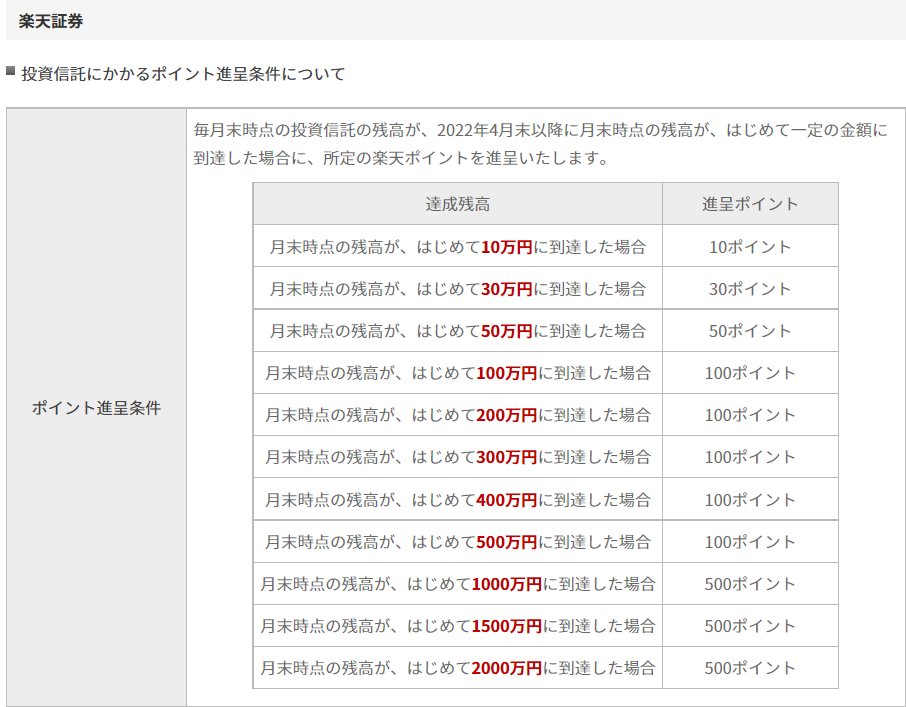The height and width of the screenshot is (707, 906).
Task: Click the 200万円 balance condition cell
Action: coord(458,415)
